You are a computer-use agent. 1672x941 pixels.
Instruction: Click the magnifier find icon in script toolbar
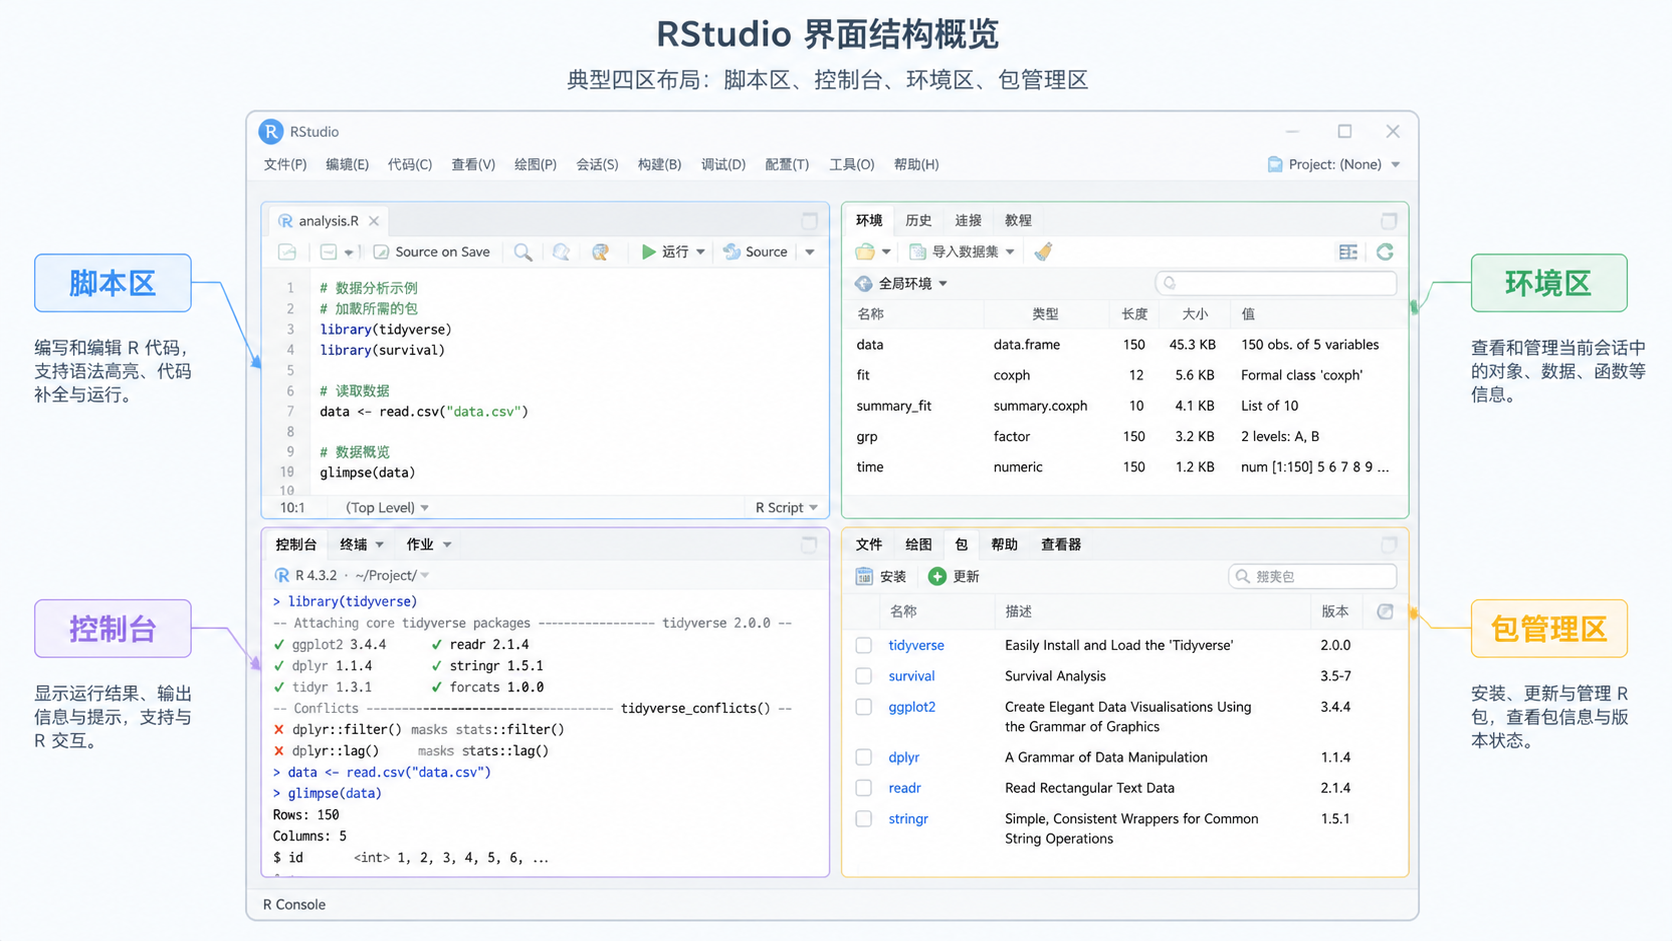[523, 252]
